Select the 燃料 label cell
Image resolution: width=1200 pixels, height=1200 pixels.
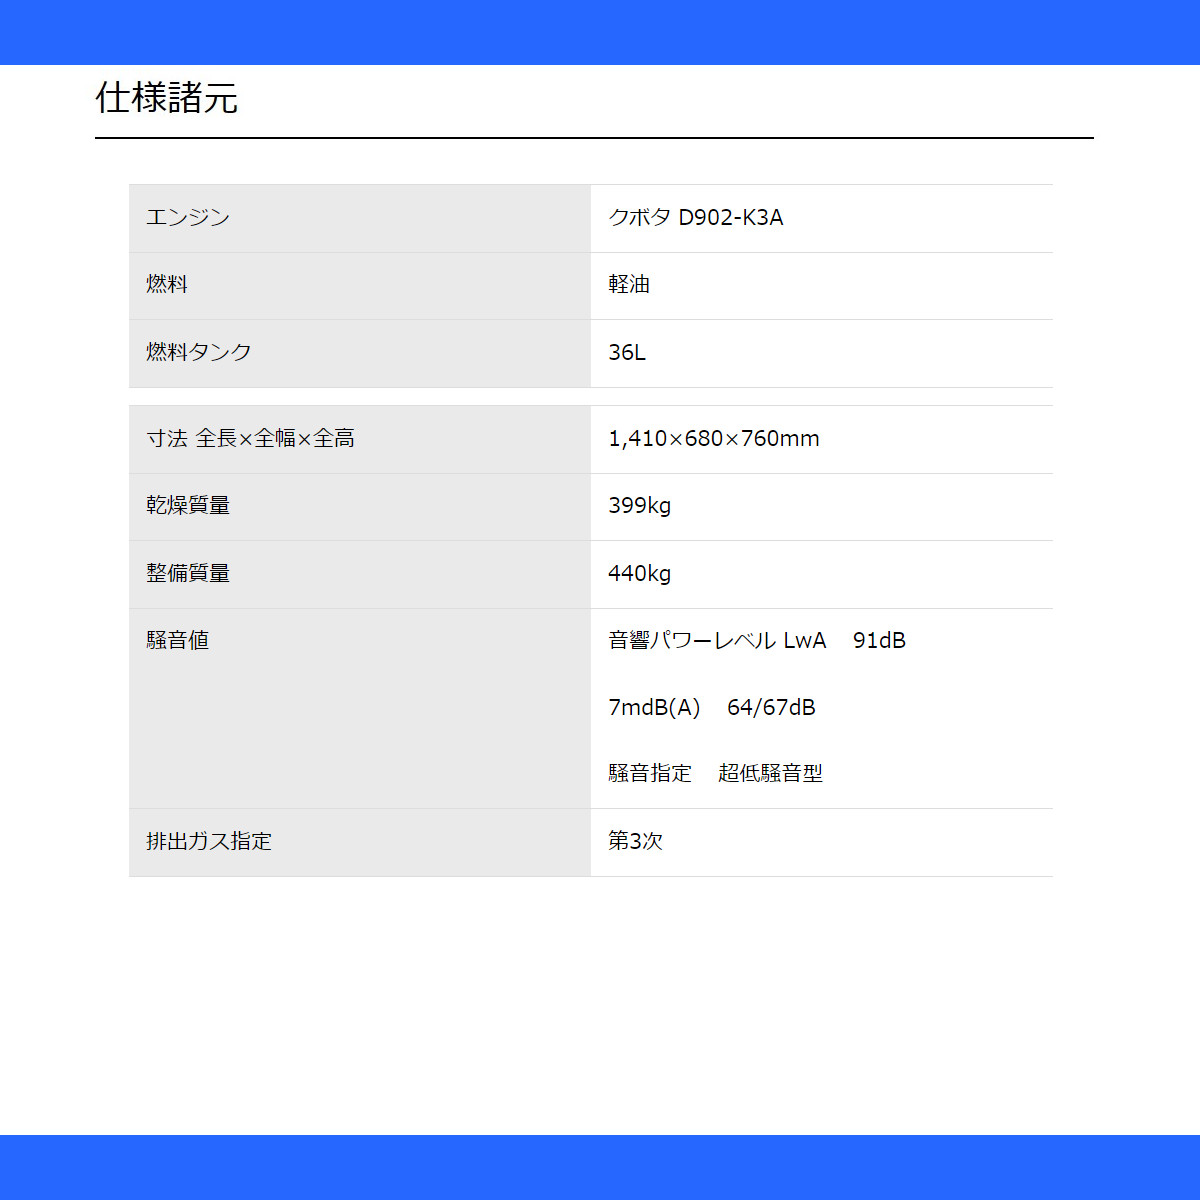point(360,286)
